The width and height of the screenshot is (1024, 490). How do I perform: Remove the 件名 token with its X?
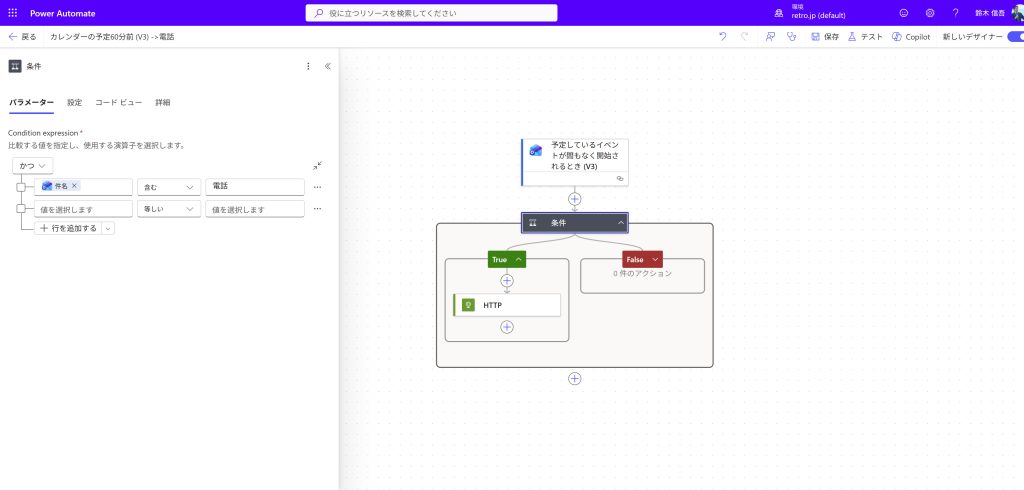pos(75,186)
